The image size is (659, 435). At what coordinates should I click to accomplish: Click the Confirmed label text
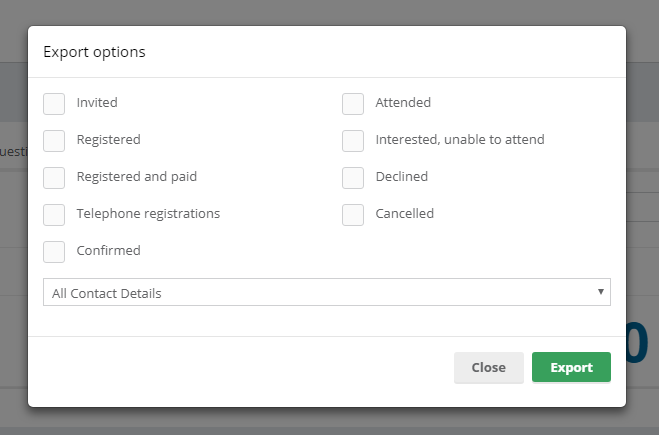(108, 250)
